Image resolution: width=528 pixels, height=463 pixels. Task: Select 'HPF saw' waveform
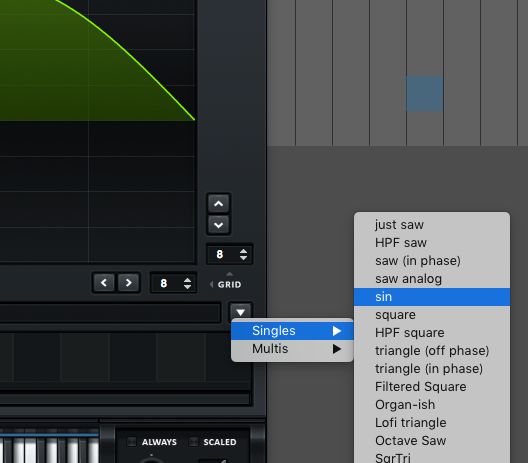coord(432,243)
